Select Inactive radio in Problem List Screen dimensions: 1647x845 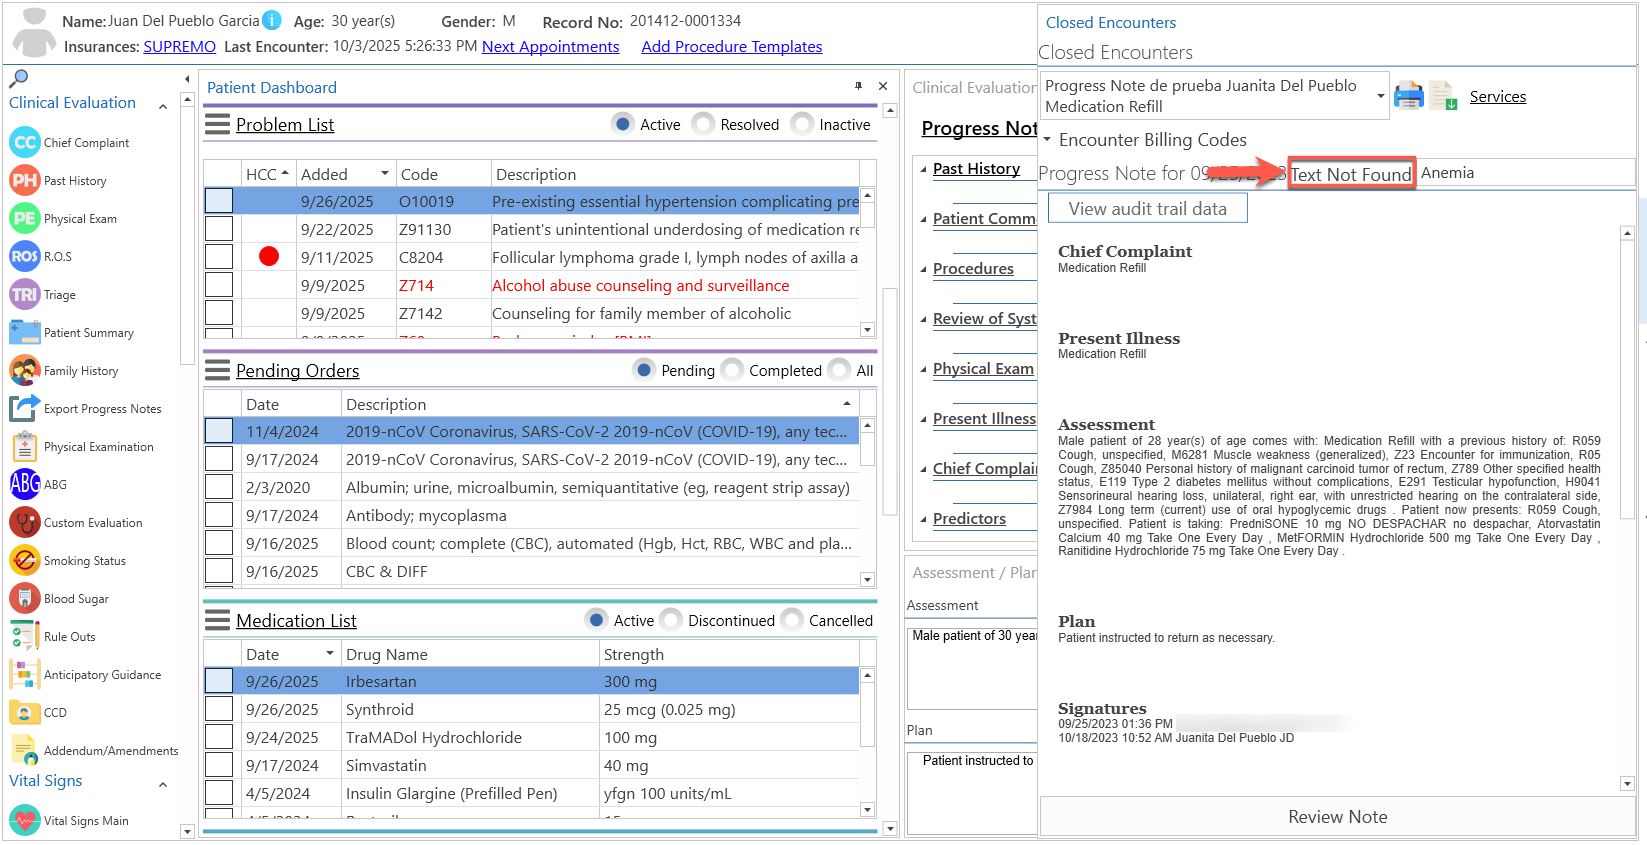[802, 124]
